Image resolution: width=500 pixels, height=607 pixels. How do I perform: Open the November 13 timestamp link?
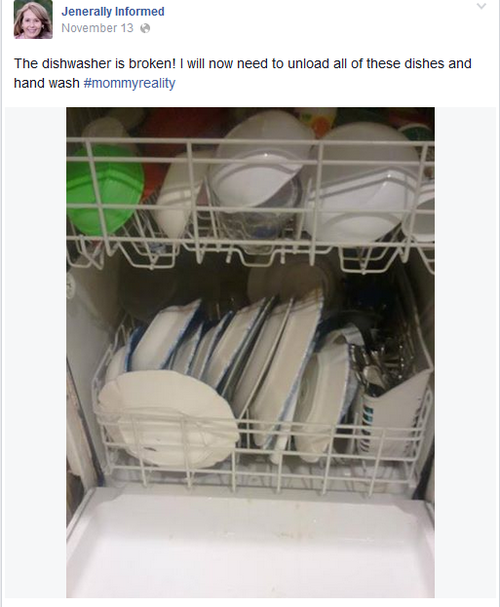coord(97,28)
